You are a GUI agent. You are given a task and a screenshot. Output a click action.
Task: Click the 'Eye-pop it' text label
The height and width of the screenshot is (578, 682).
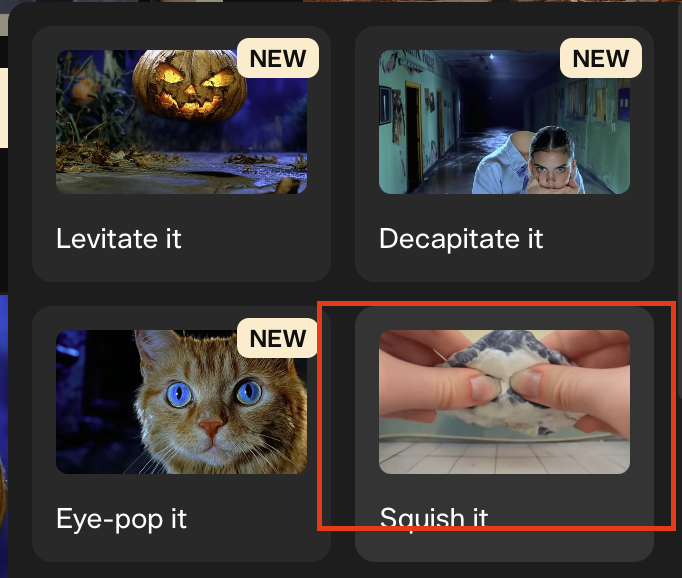click(x=121, y=519)
